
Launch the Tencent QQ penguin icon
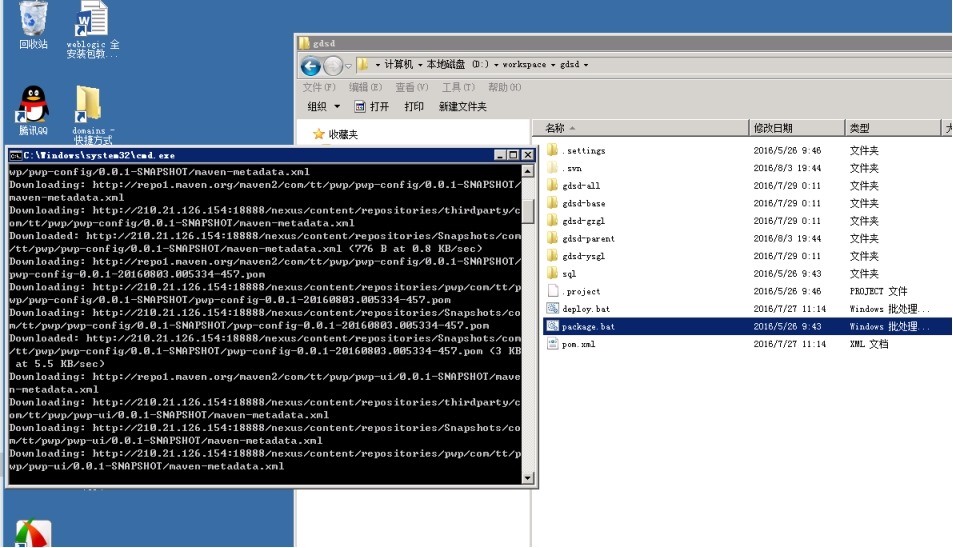tap(32, 104)
